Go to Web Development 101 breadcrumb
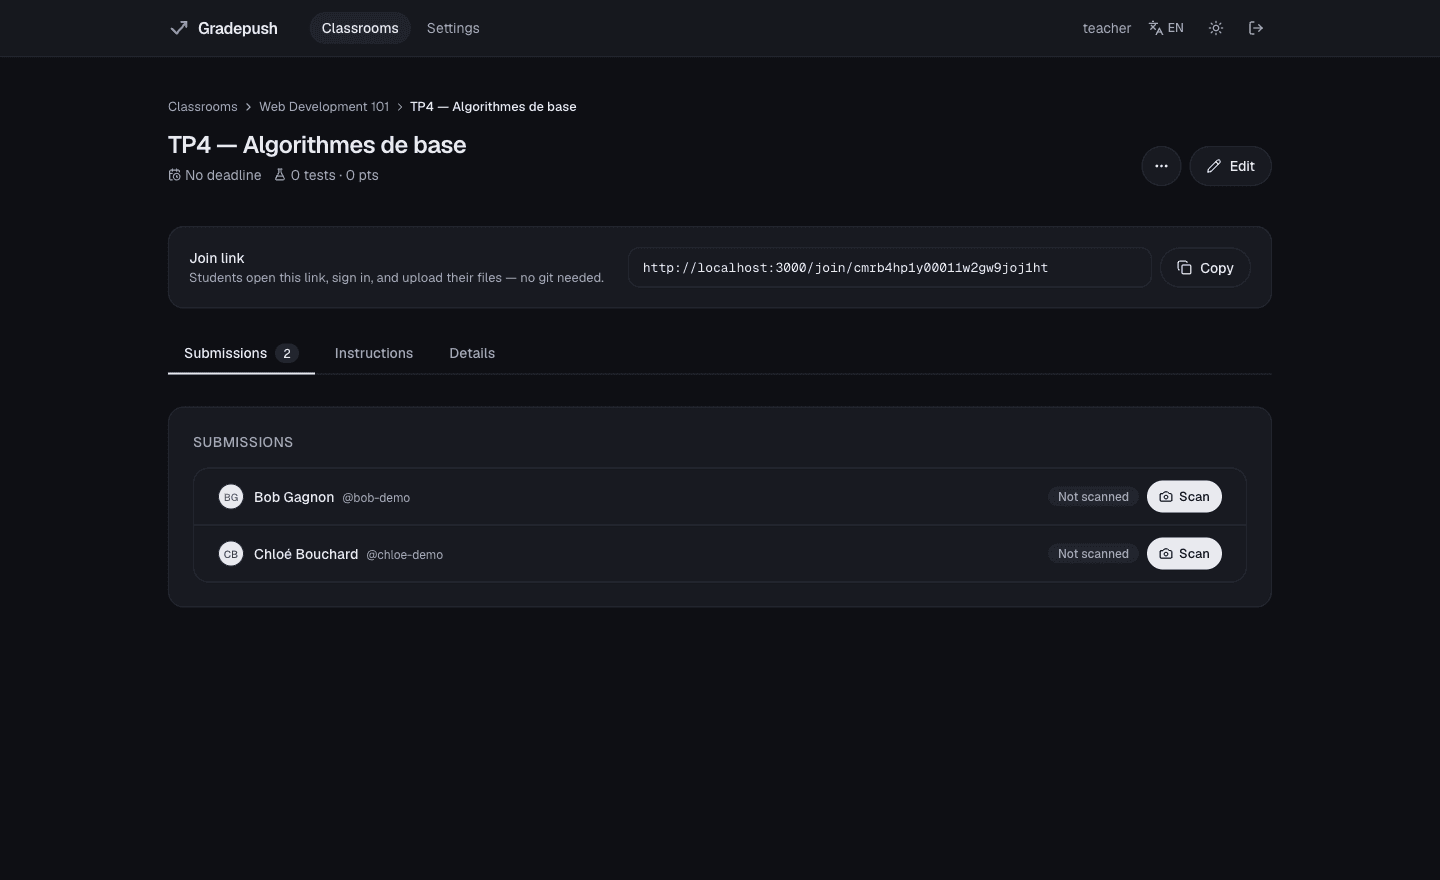 click(x=324, y=107)
